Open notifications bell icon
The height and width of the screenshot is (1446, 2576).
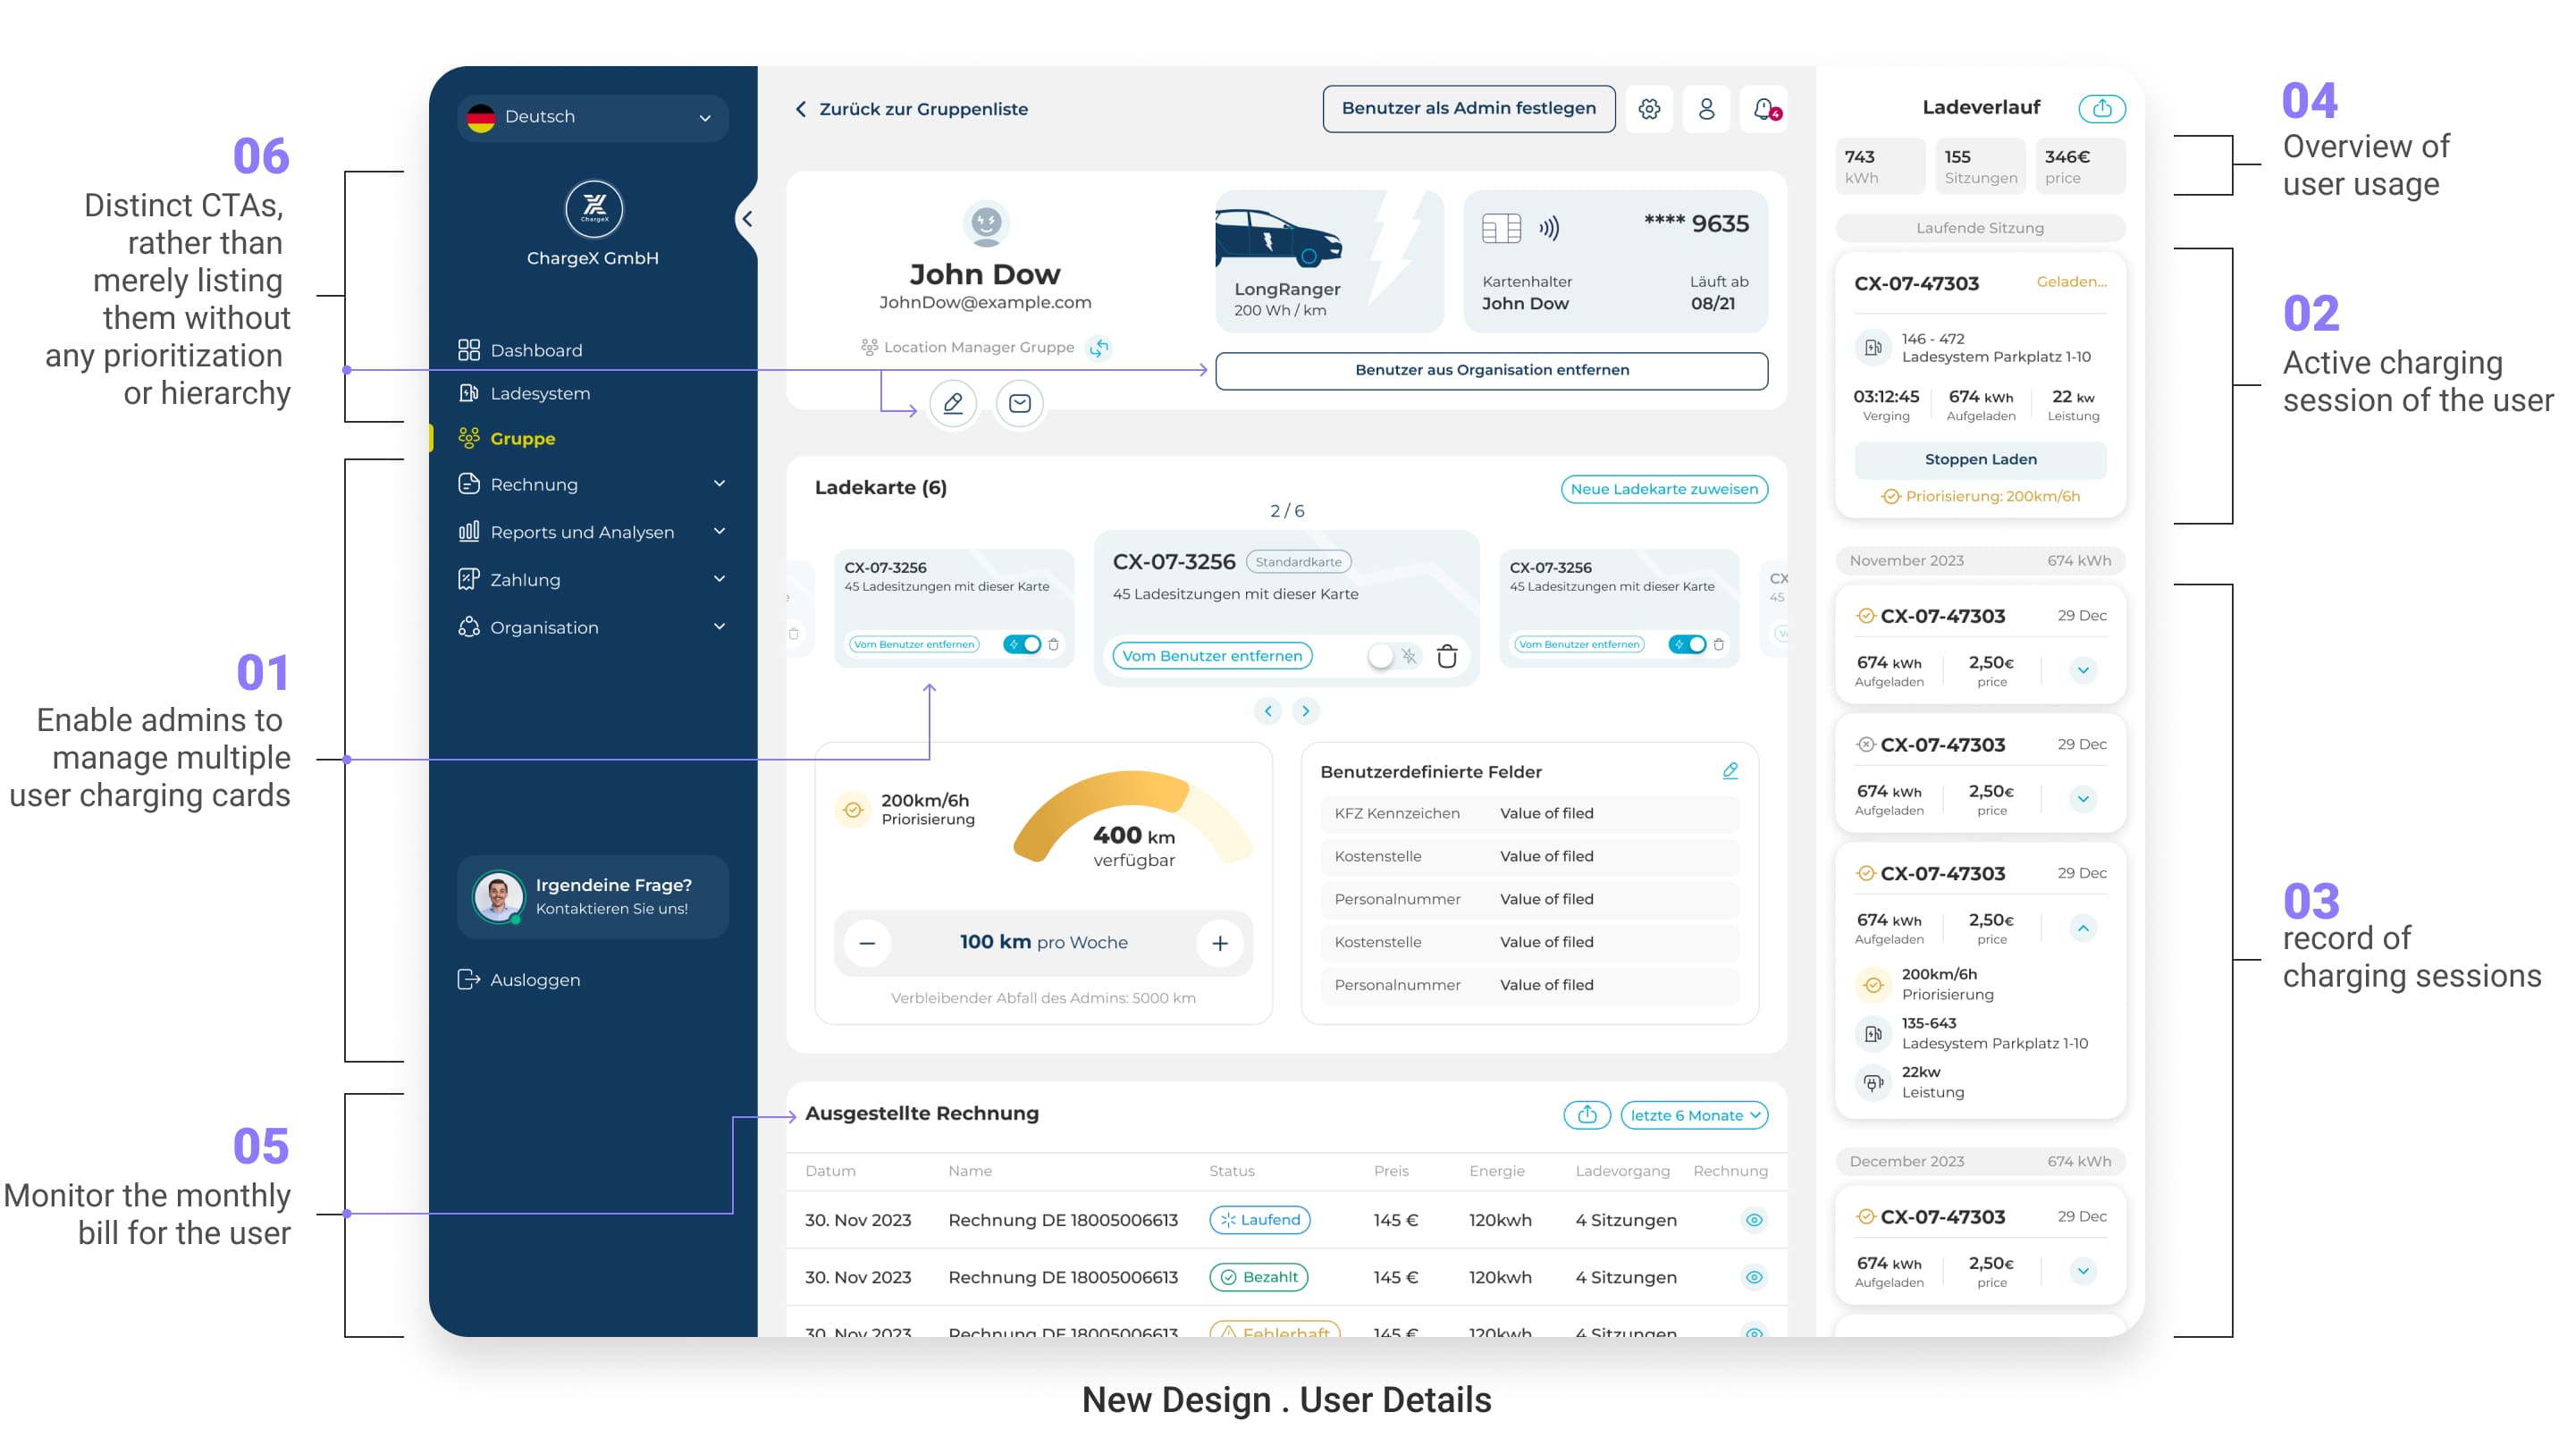[x=1763, y=109]
